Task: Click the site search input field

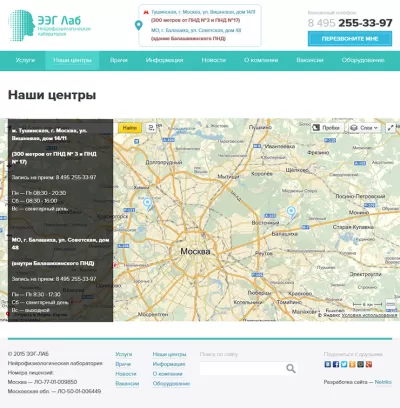Action: pyautogui.click(x=242, y=368)
